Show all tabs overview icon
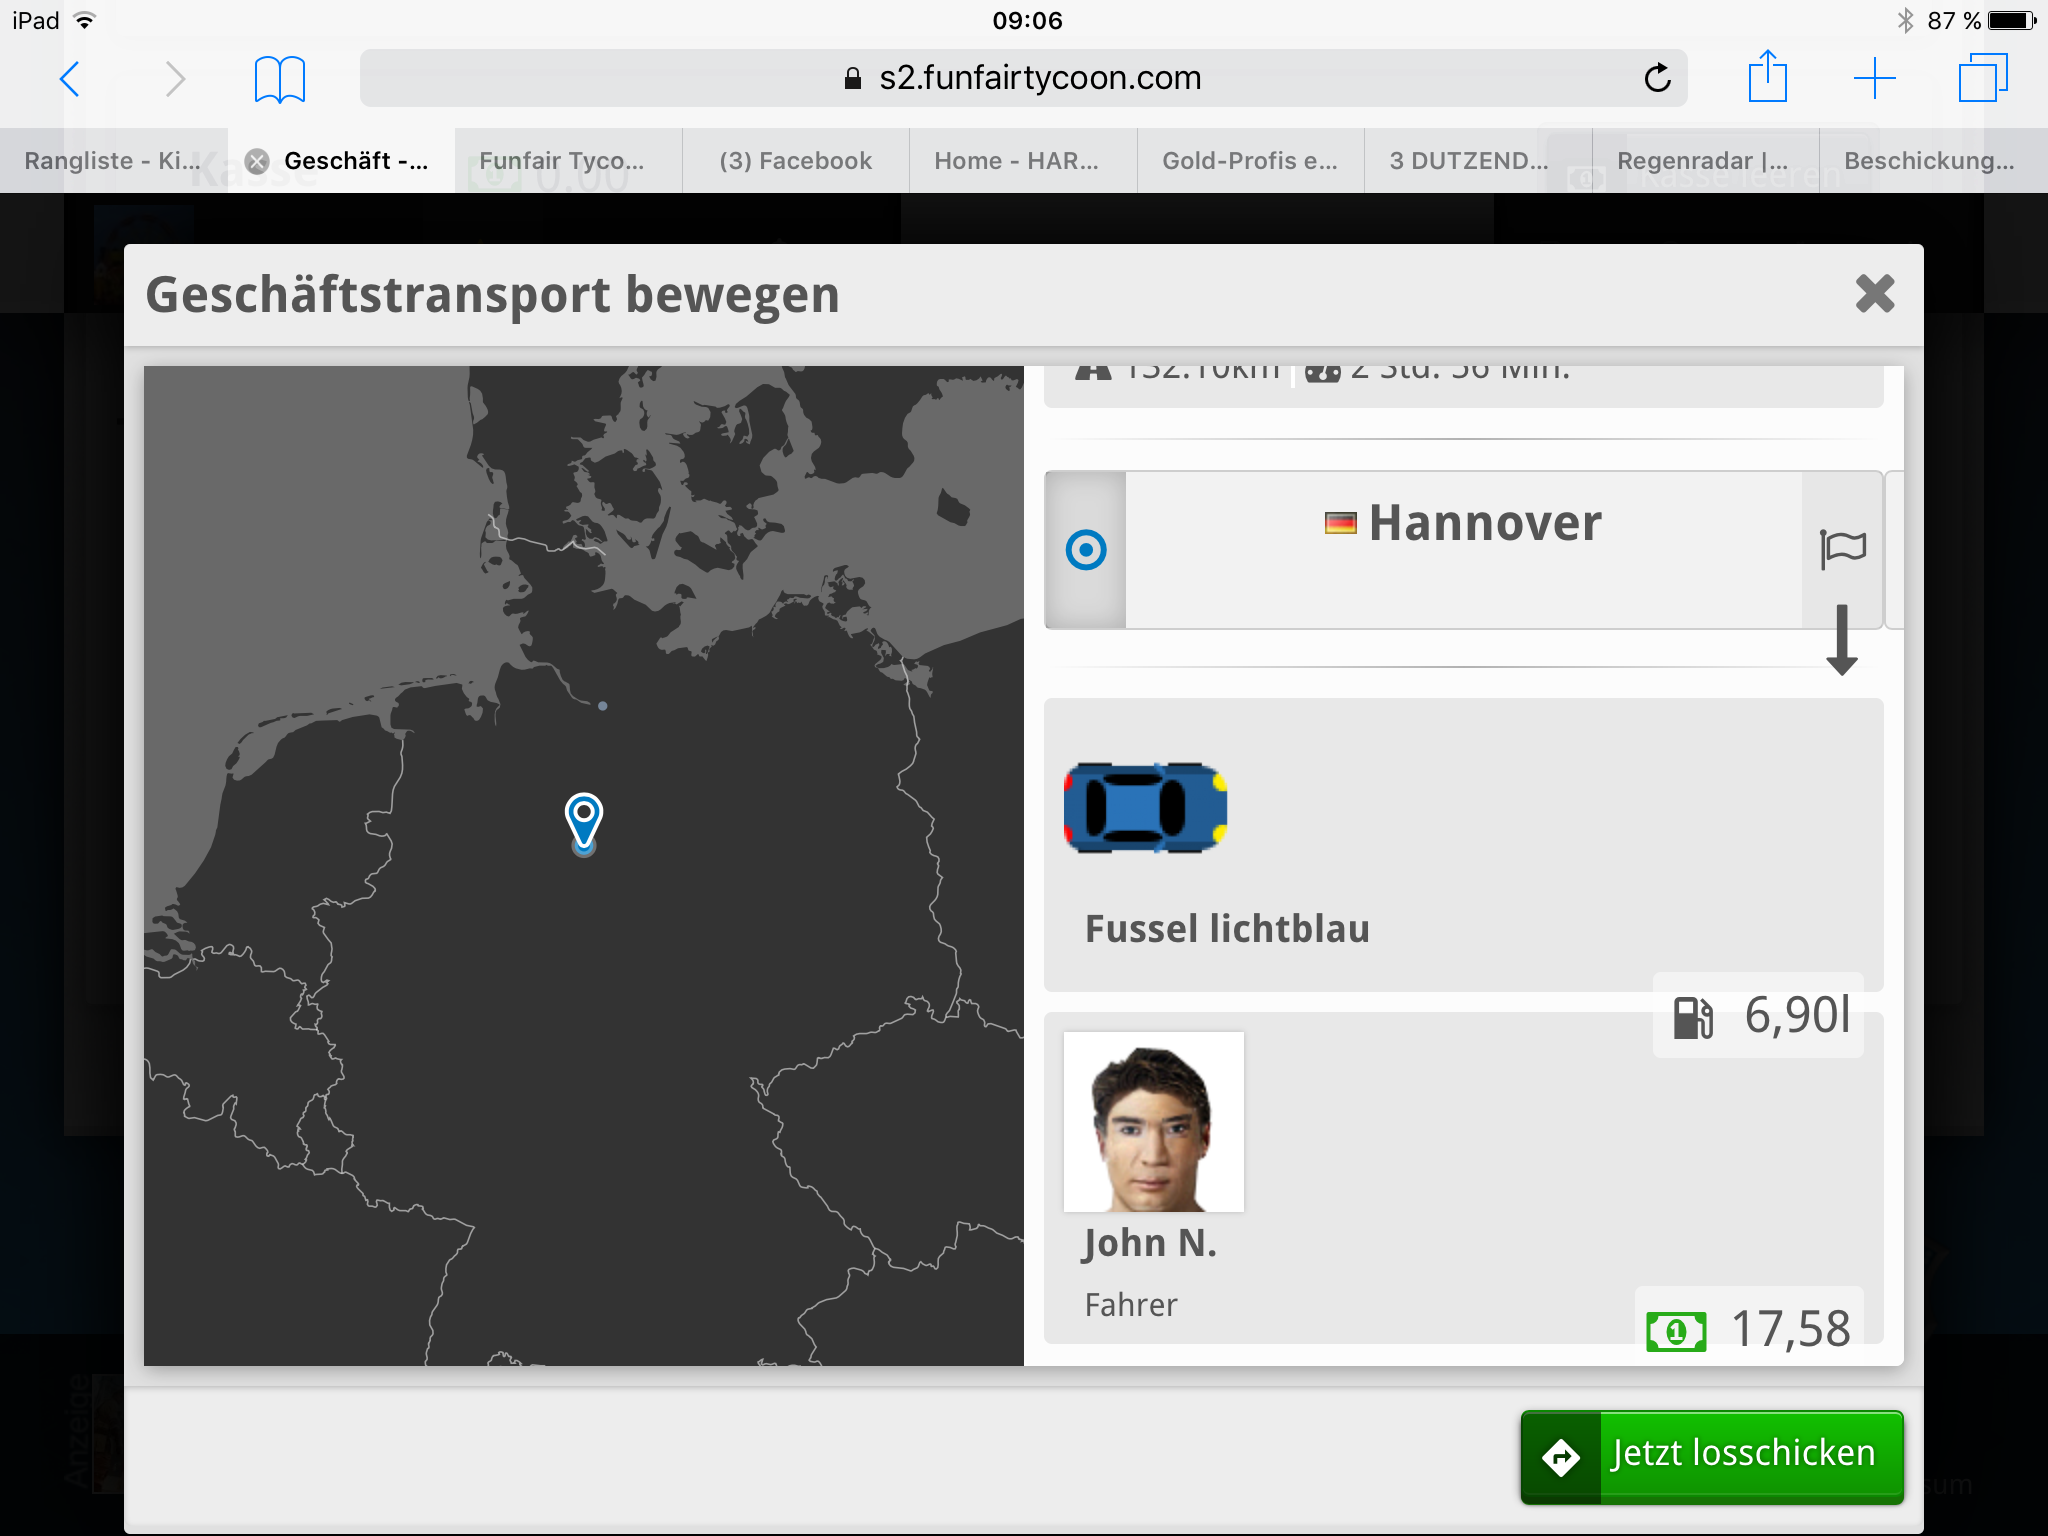The width and height of the screenshot is (2048, 1536). tap(1982, 78)
